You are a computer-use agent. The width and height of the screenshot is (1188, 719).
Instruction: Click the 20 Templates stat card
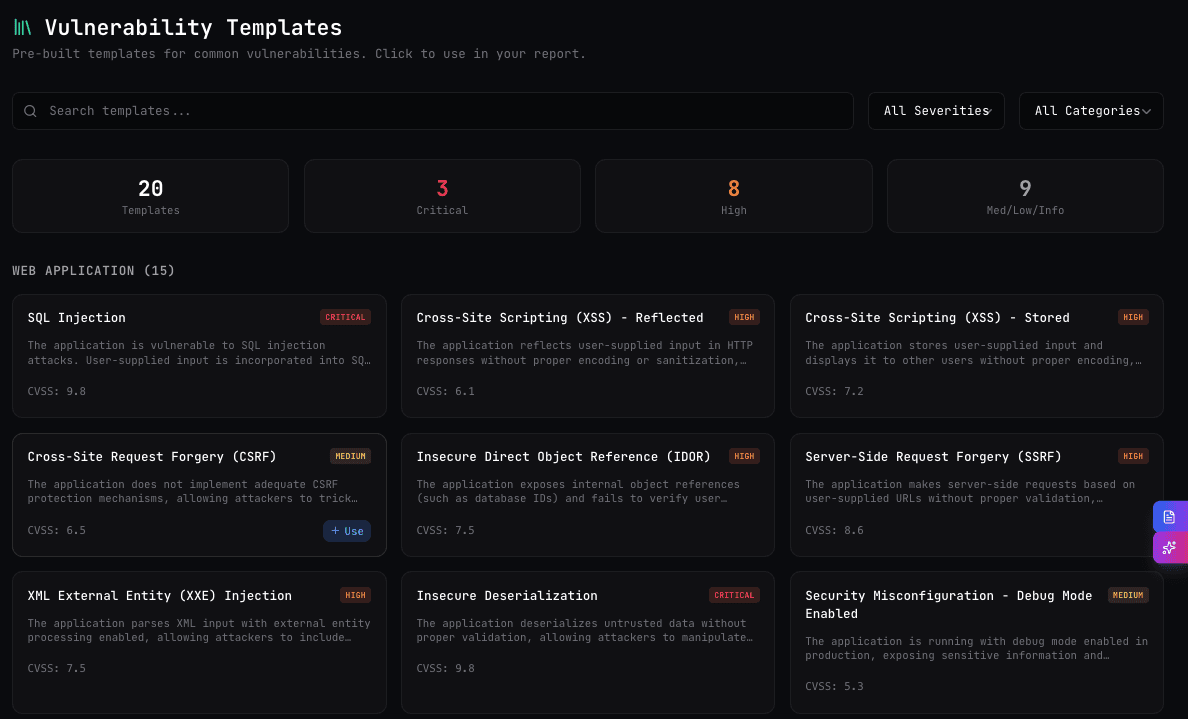150,196
